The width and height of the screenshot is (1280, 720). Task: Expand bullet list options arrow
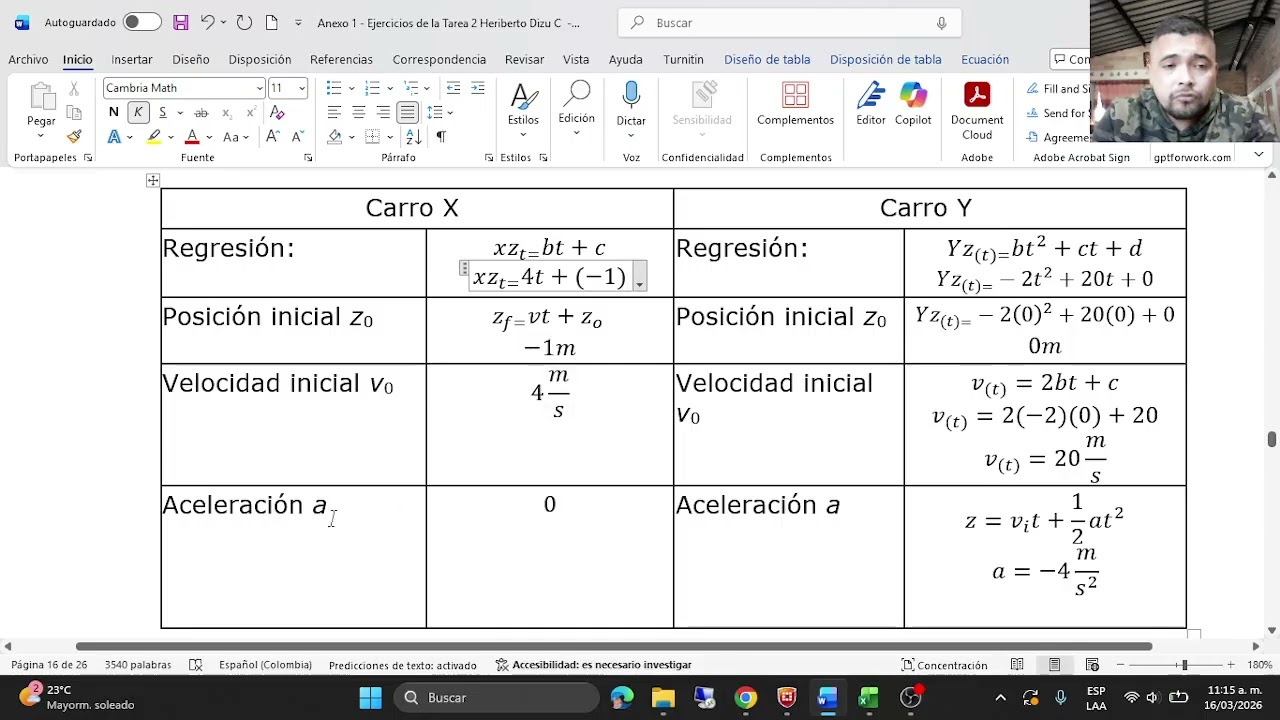point(350,88)
